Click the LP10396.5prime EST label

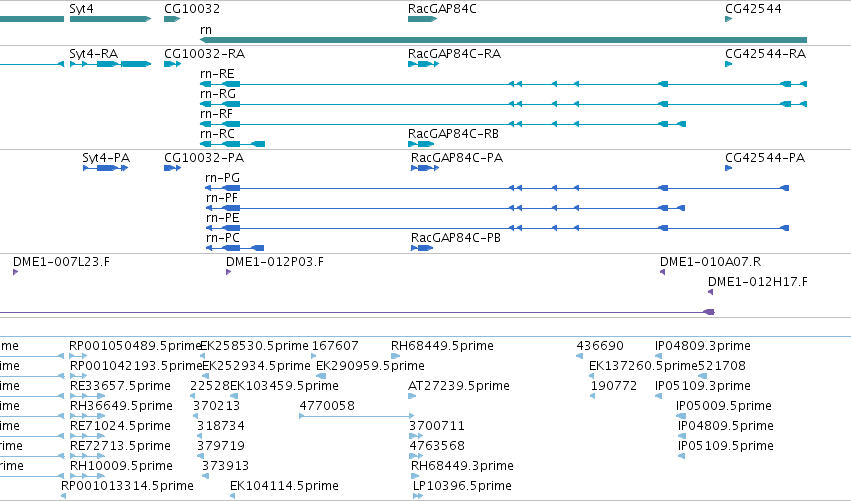462,486
